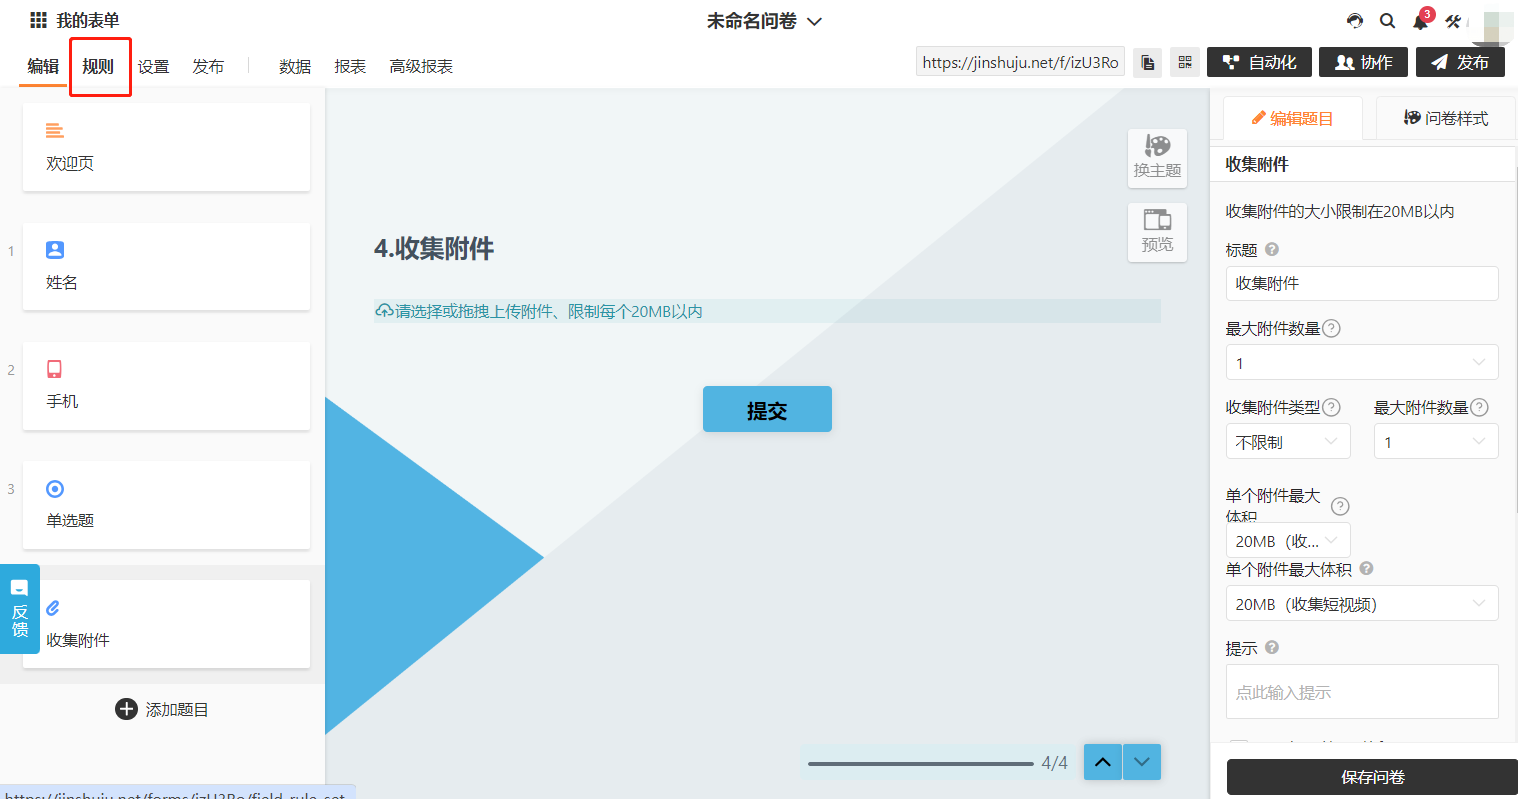
Task: Open 20MB（收集短视频） dropdown
Action: (1362, 603)
